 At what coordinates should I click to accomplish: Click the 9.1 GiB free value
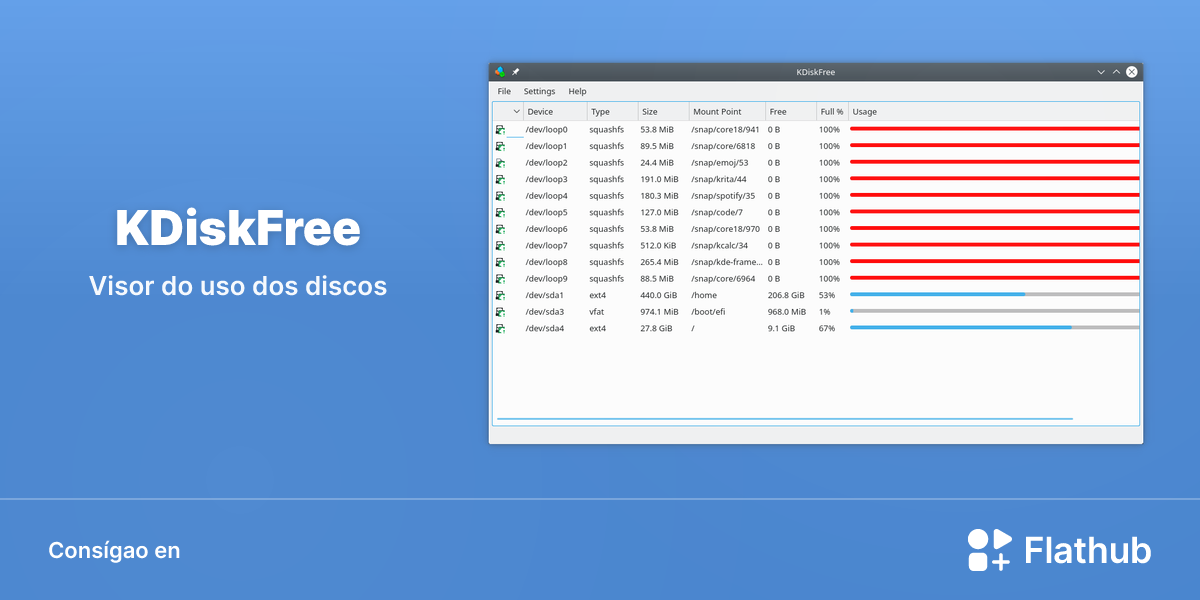pos(781,328)
